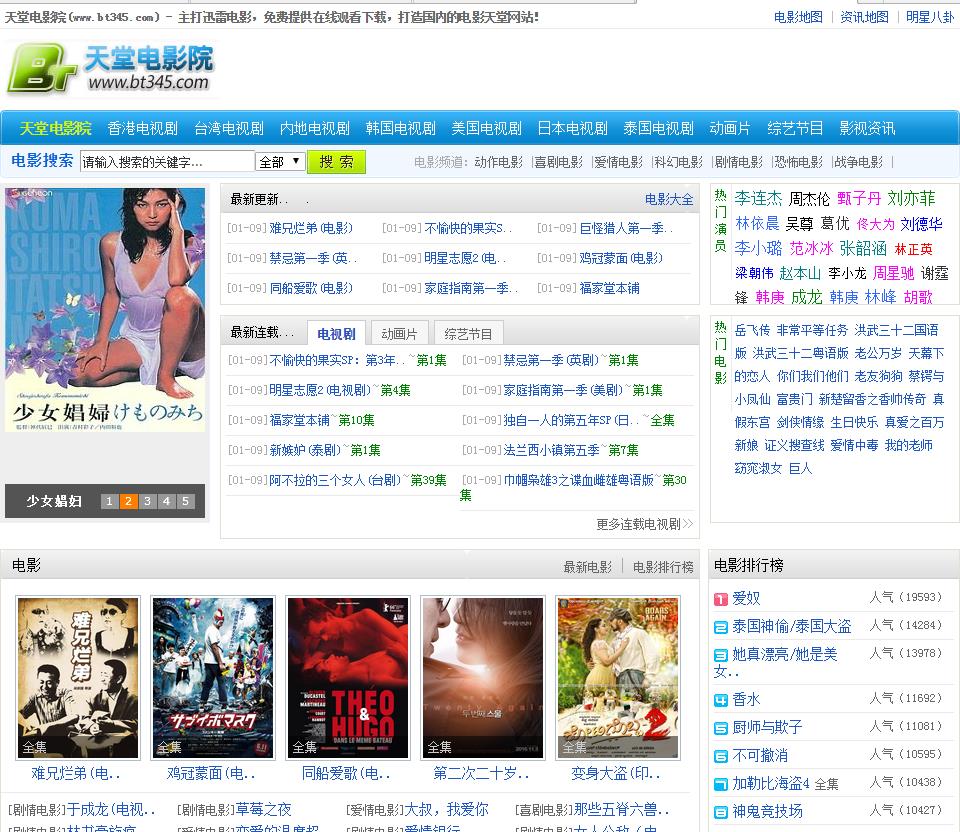Open the 电影地图 link at top

click(x=798, y=17)
